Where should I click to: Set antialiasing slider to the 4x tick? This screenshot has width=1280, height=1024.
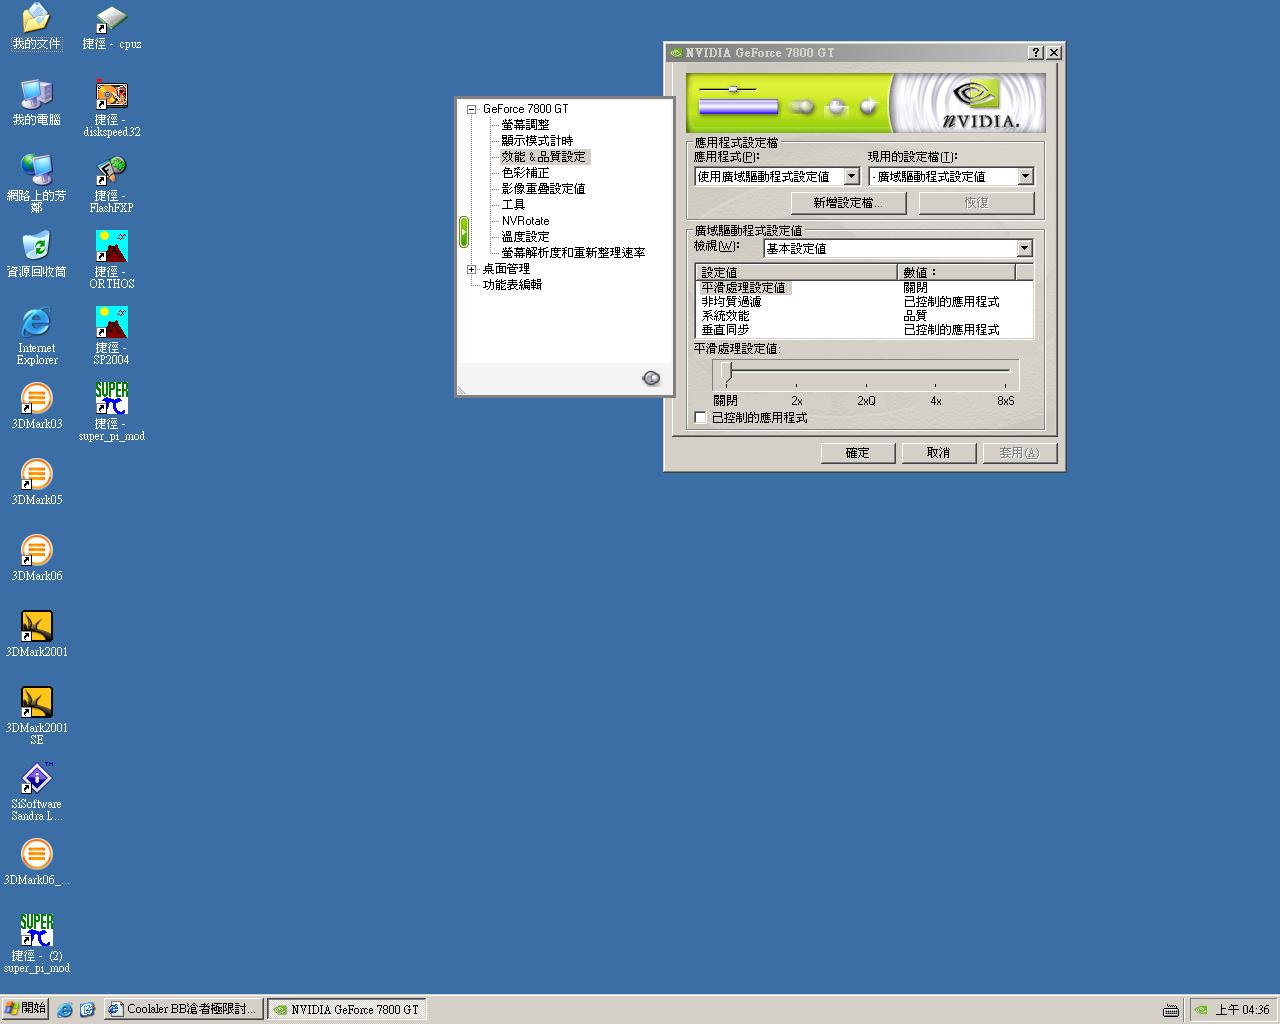coord(935,385)
